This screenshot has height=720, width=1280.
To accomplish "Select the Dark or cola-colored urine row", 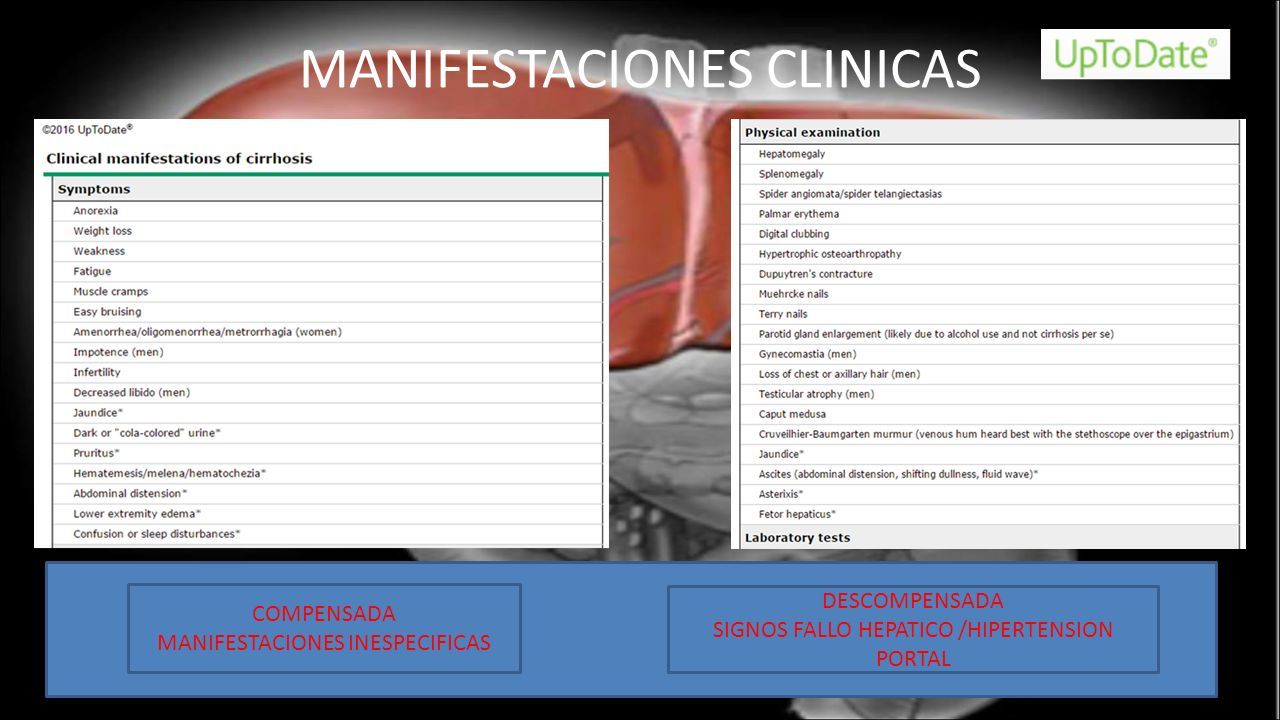I will click(328, 433).
